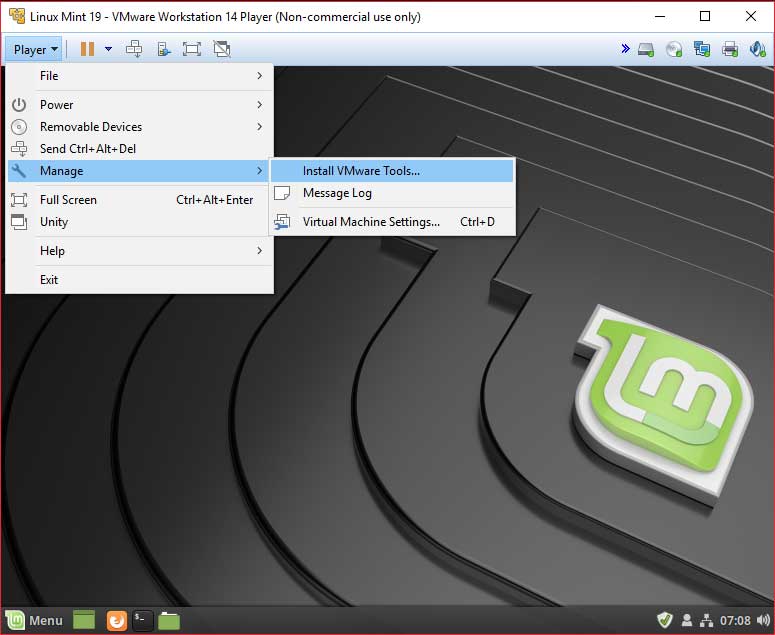
Task: Enter full screen via toolbar icon
Action: [192, 49]
